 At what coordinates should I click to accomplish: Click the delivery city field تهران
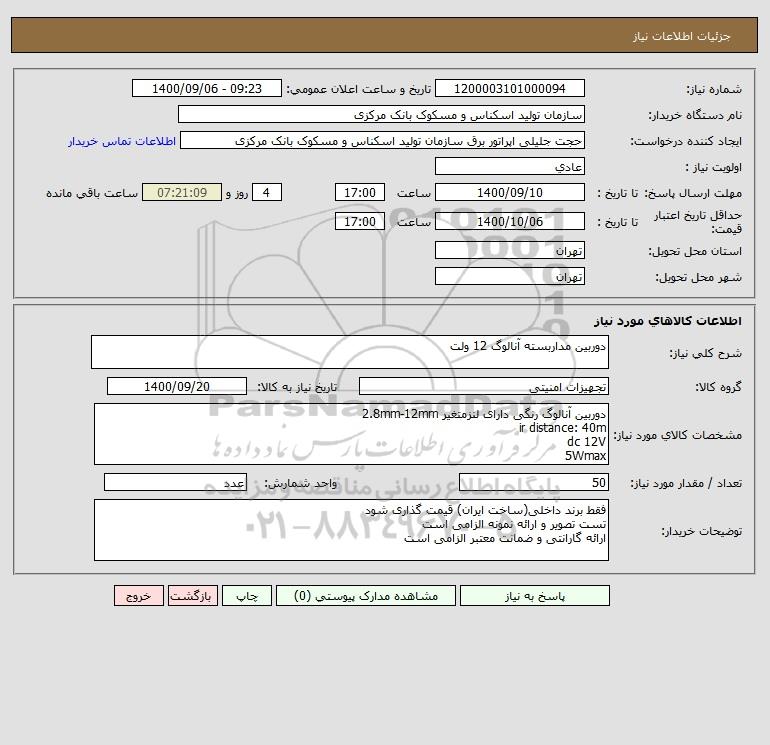coord(510,276)
